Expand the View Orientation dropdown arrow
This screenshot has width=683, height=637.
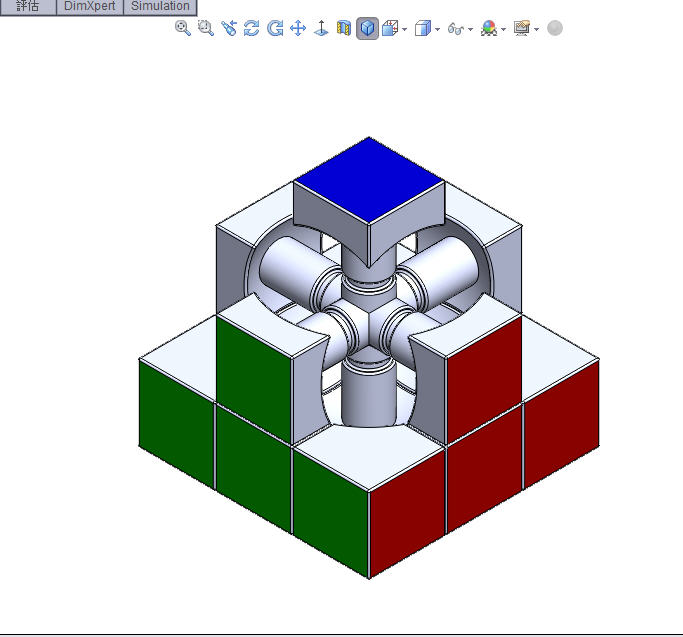click(x=405, y=30)
